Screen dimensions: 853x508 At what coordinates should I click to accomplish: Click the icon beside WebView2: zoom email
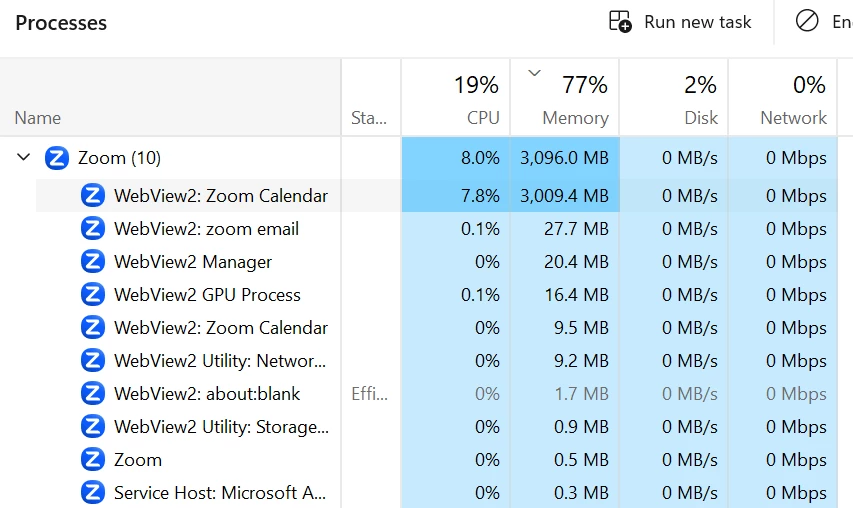coord(92,228)
